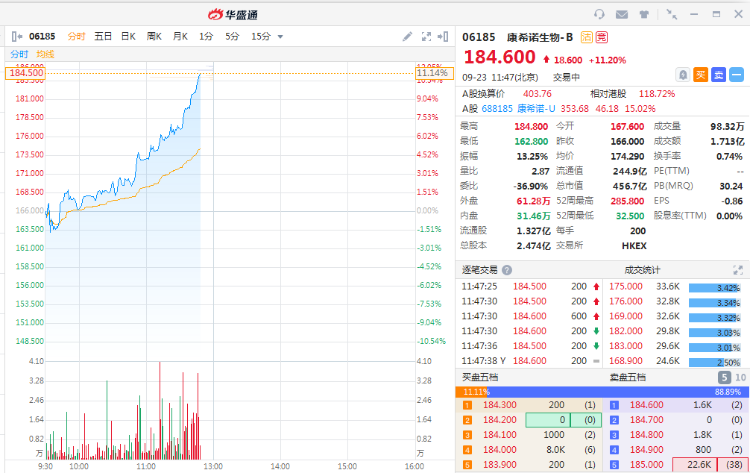Open dropdown arrow next to 15分

(x=280, y=37)
